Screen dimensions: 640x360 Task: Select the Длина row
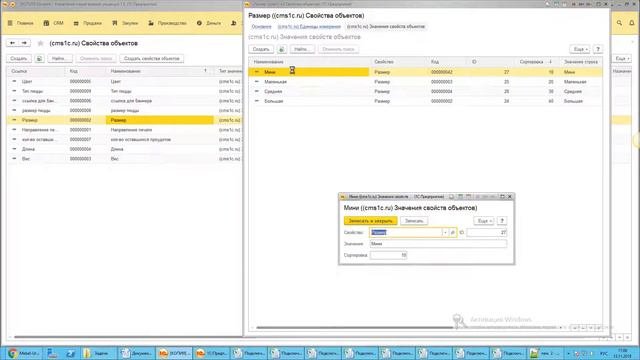coord(124,149)
